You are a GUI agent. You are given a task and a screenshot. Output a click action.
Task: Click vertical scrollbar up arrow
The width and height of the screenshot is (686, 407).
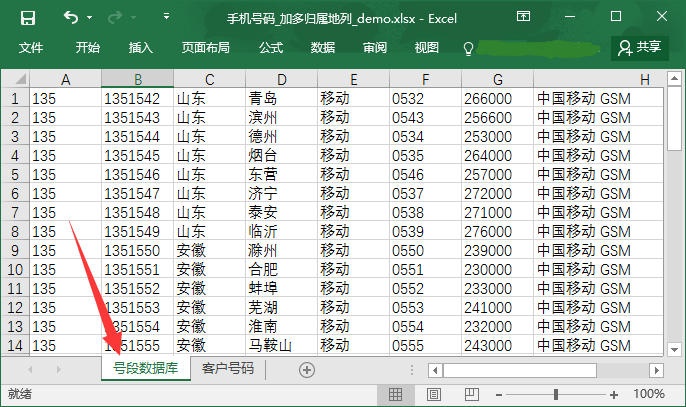tap(674, 79)
